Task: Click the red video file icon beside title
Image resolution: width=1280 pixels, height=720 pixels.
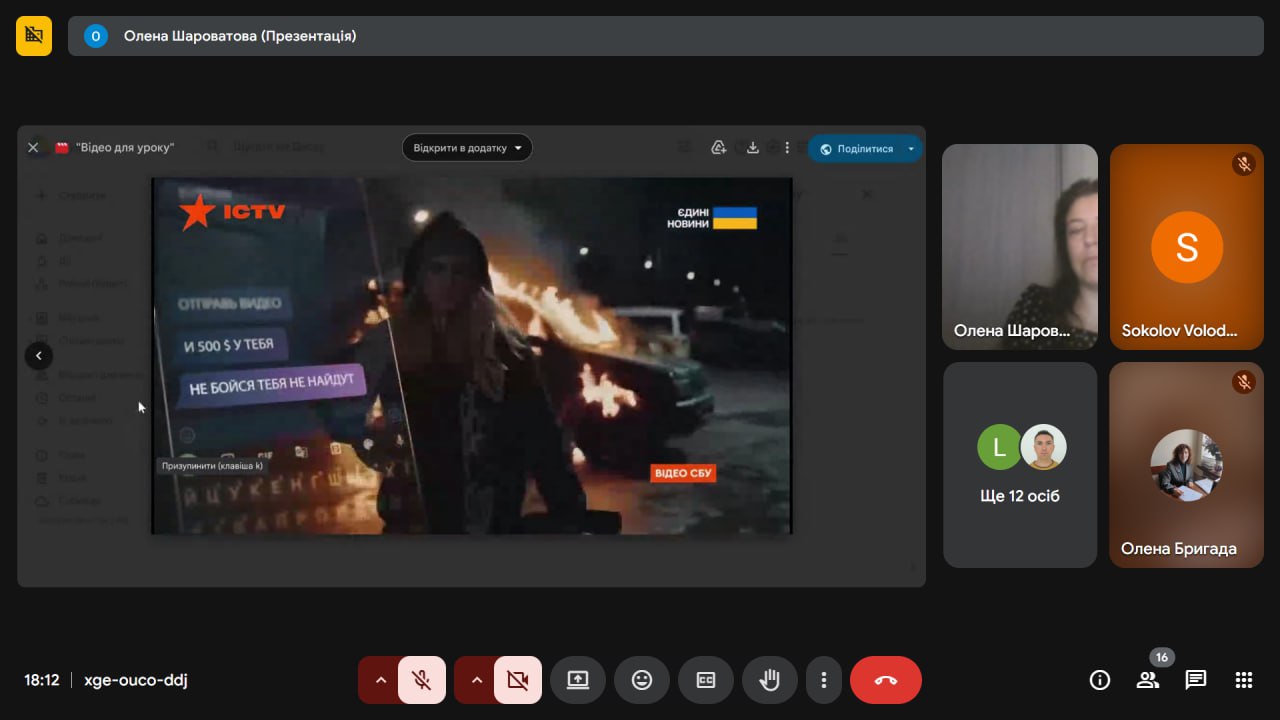Action: pos(62,148)
